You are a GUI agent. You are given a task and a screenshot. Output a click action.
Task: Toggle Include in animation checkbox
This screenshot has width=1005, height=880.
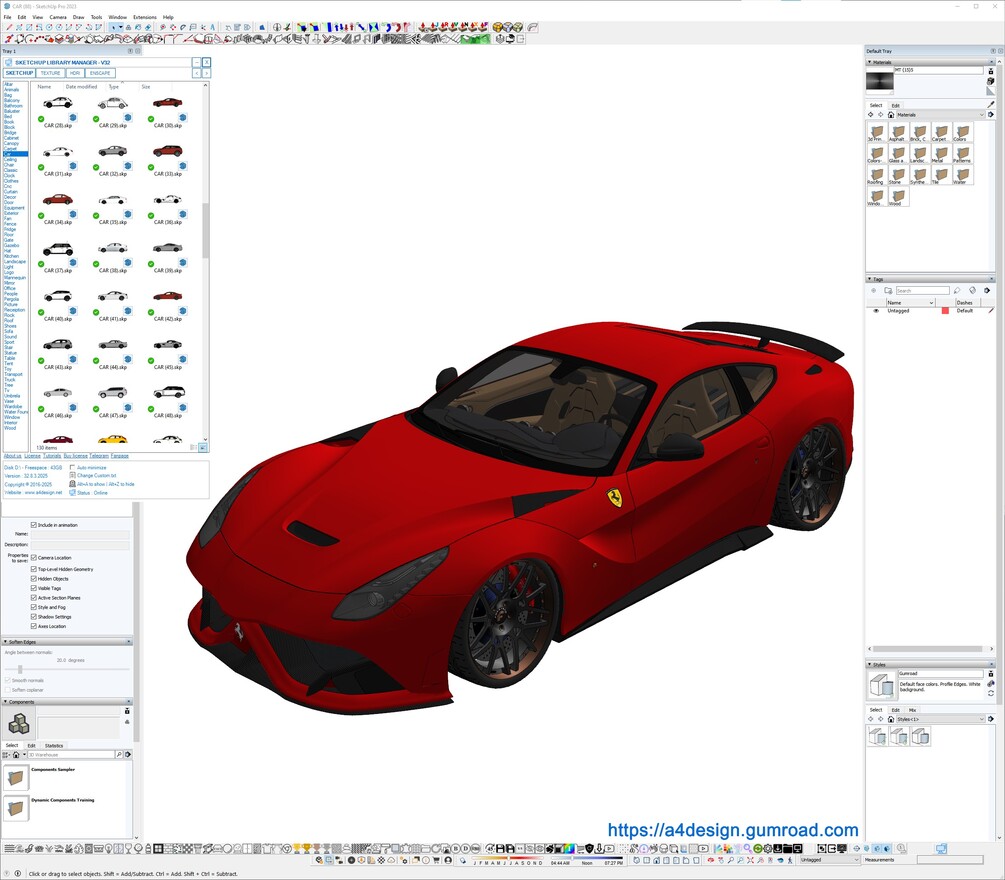point(34,525)
